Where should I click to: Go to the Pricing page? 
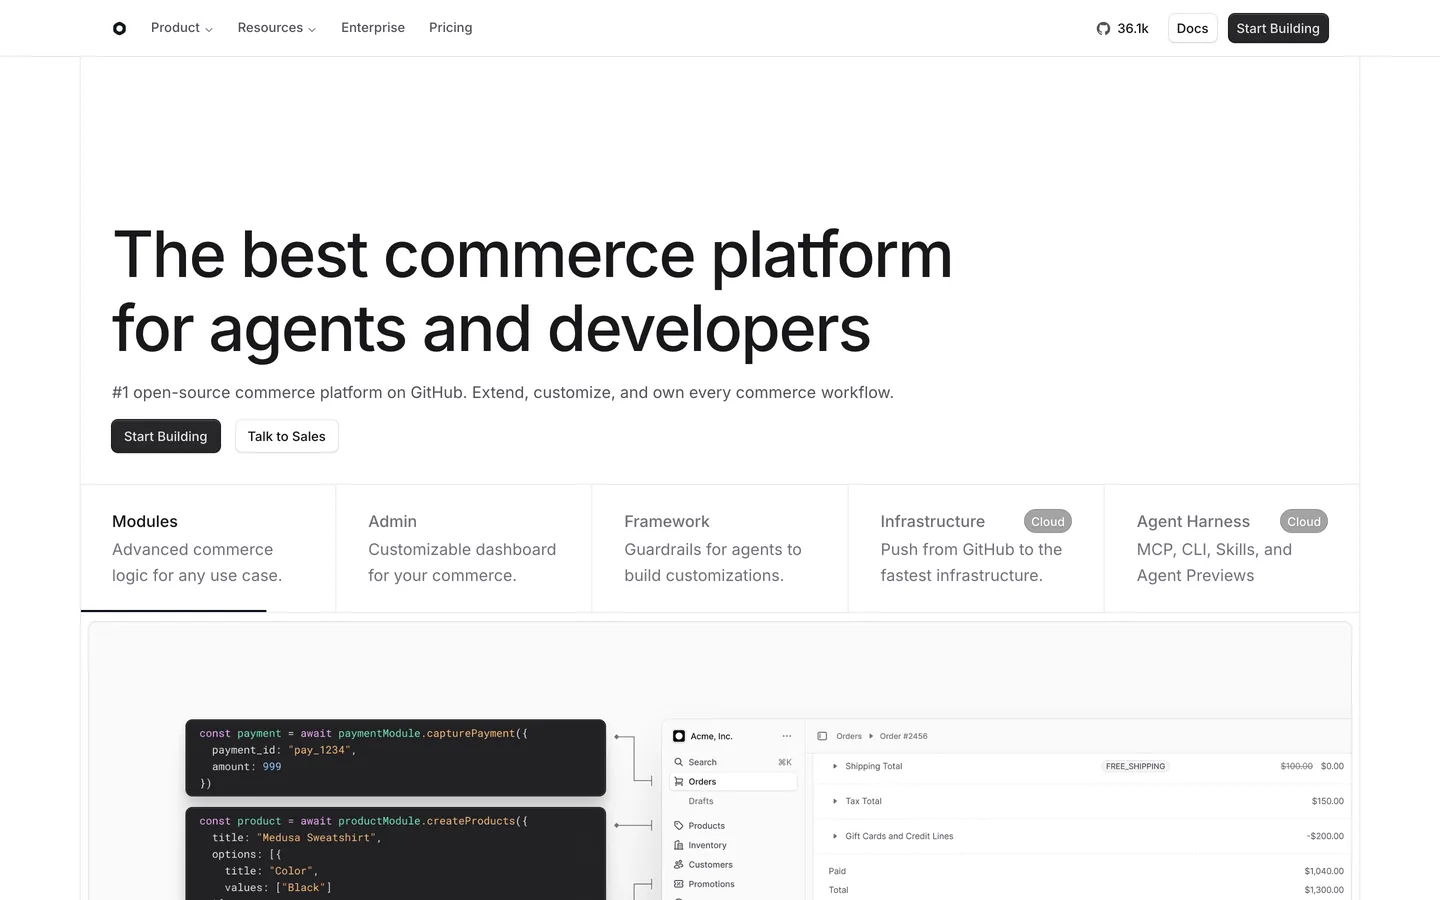(451, 28)
